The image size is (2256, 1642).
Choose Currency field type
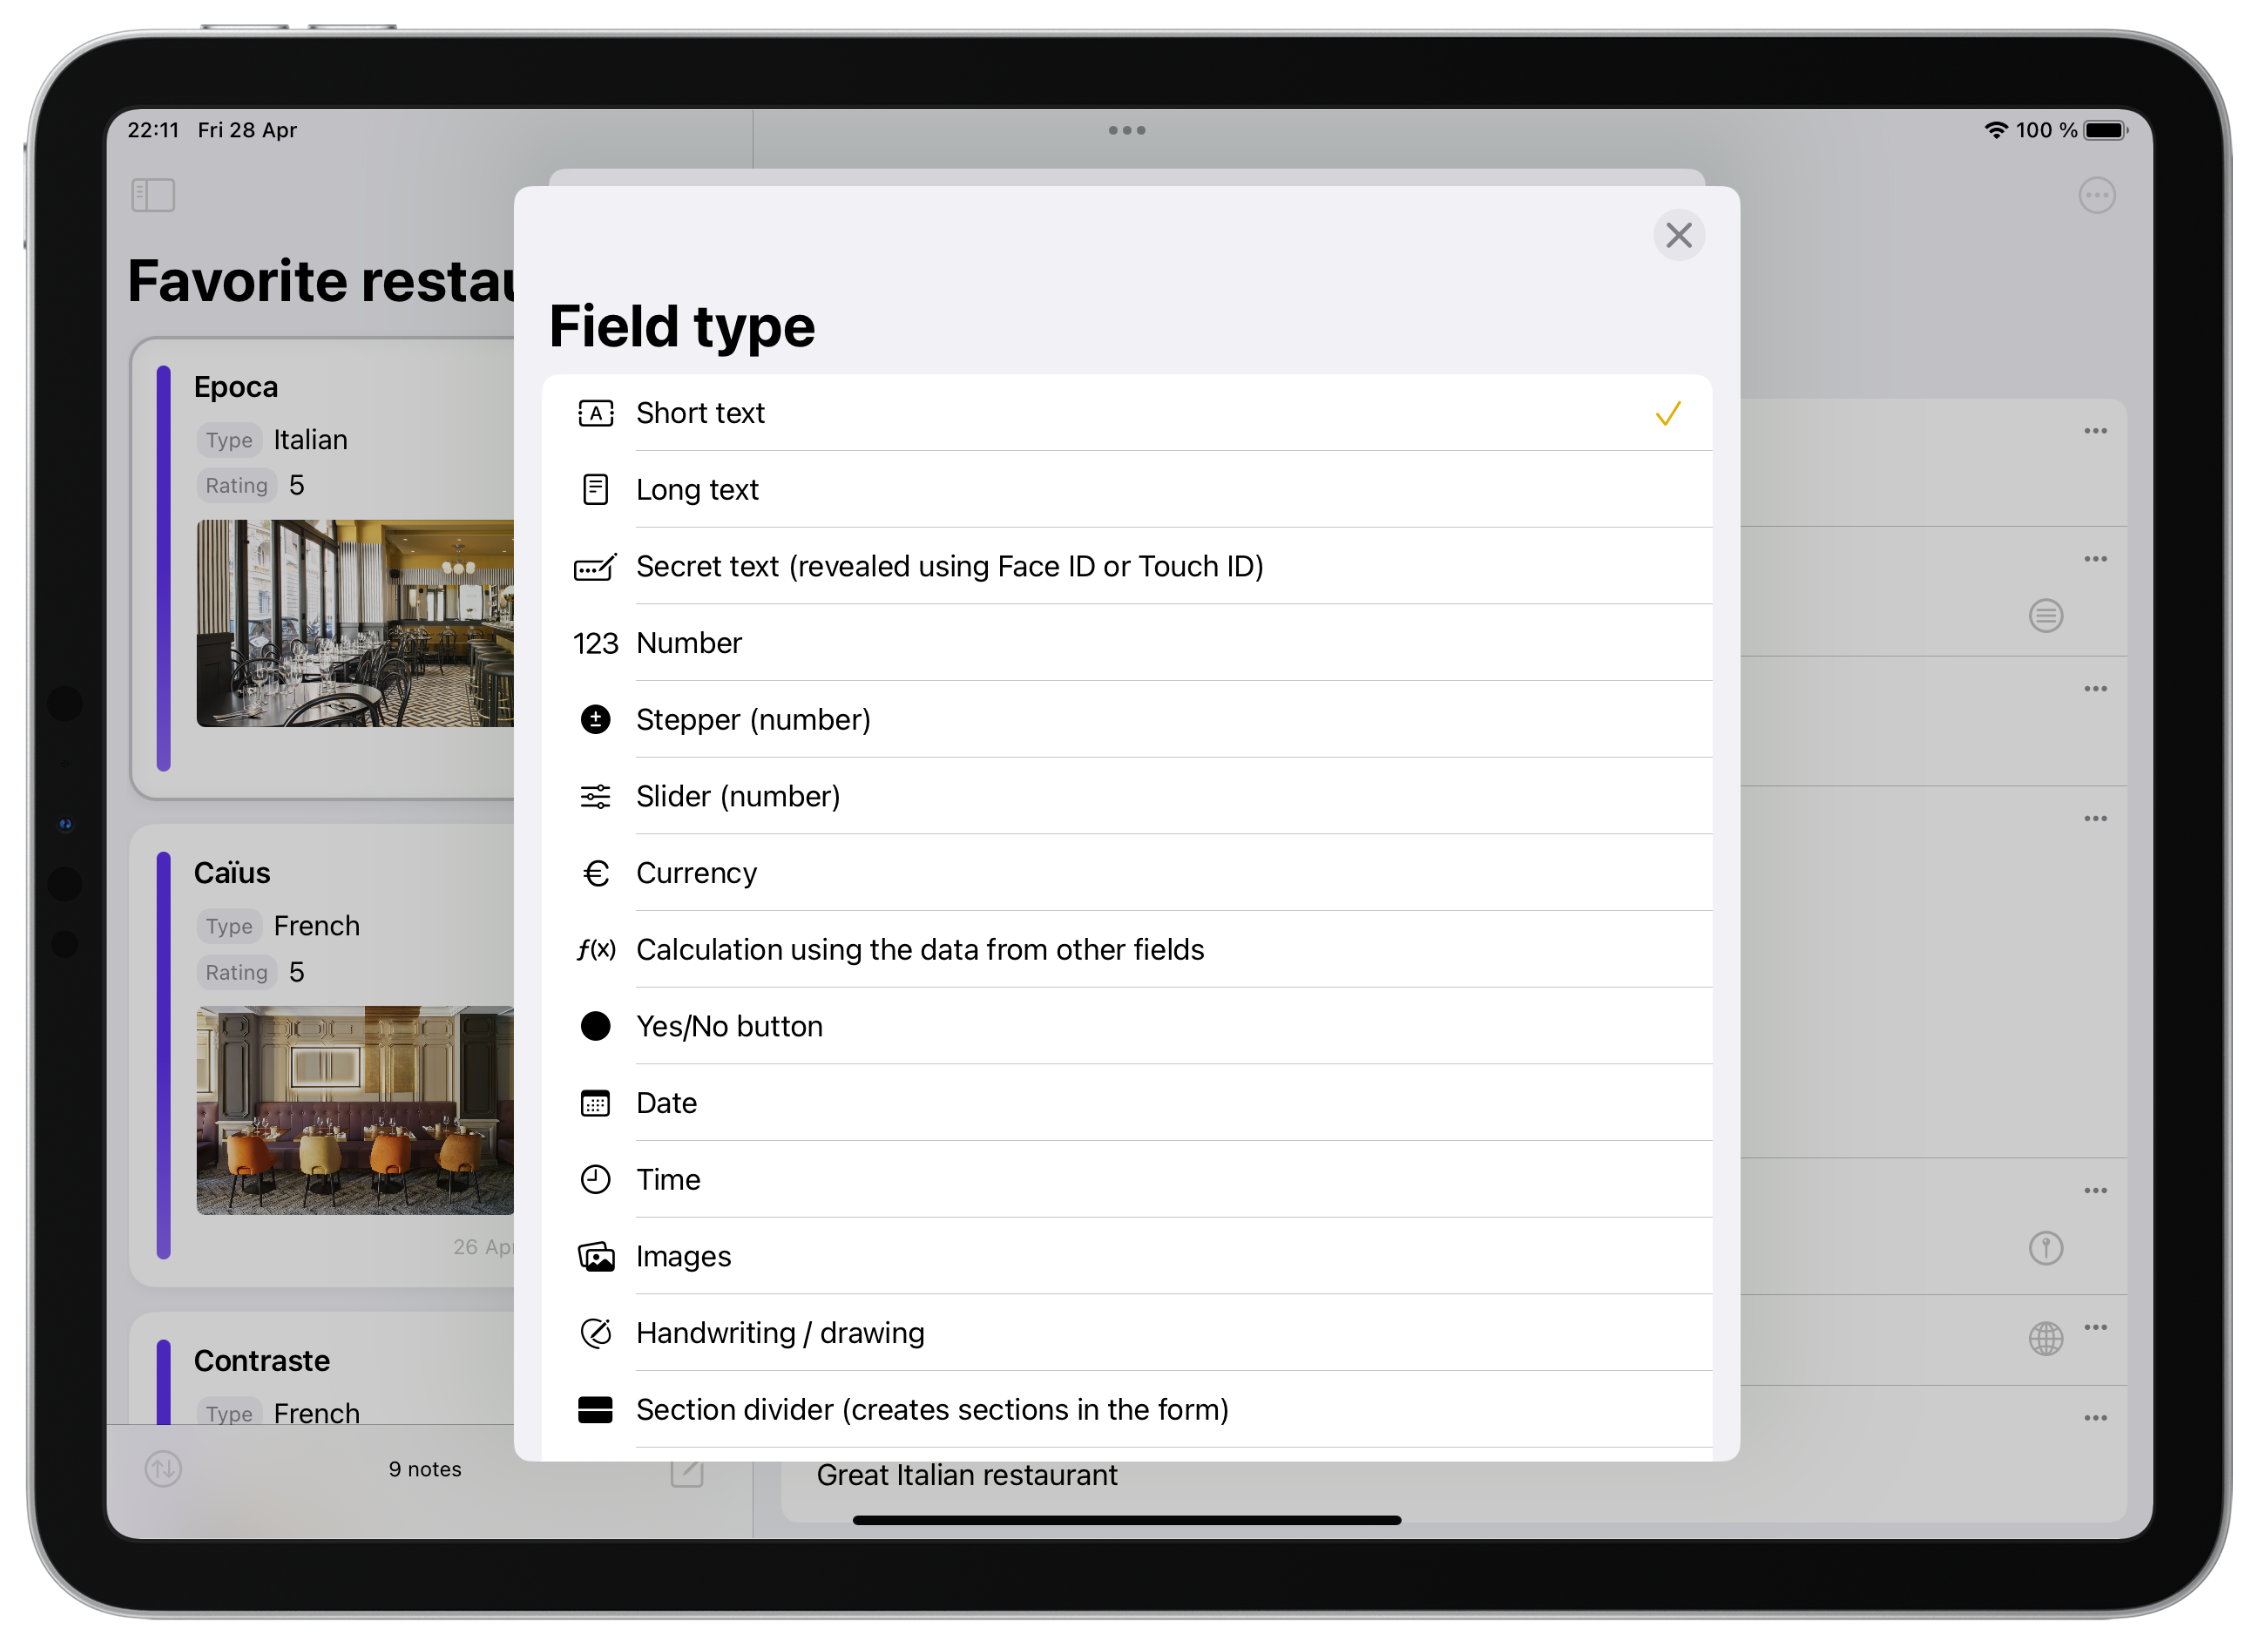click(1126, 873)
